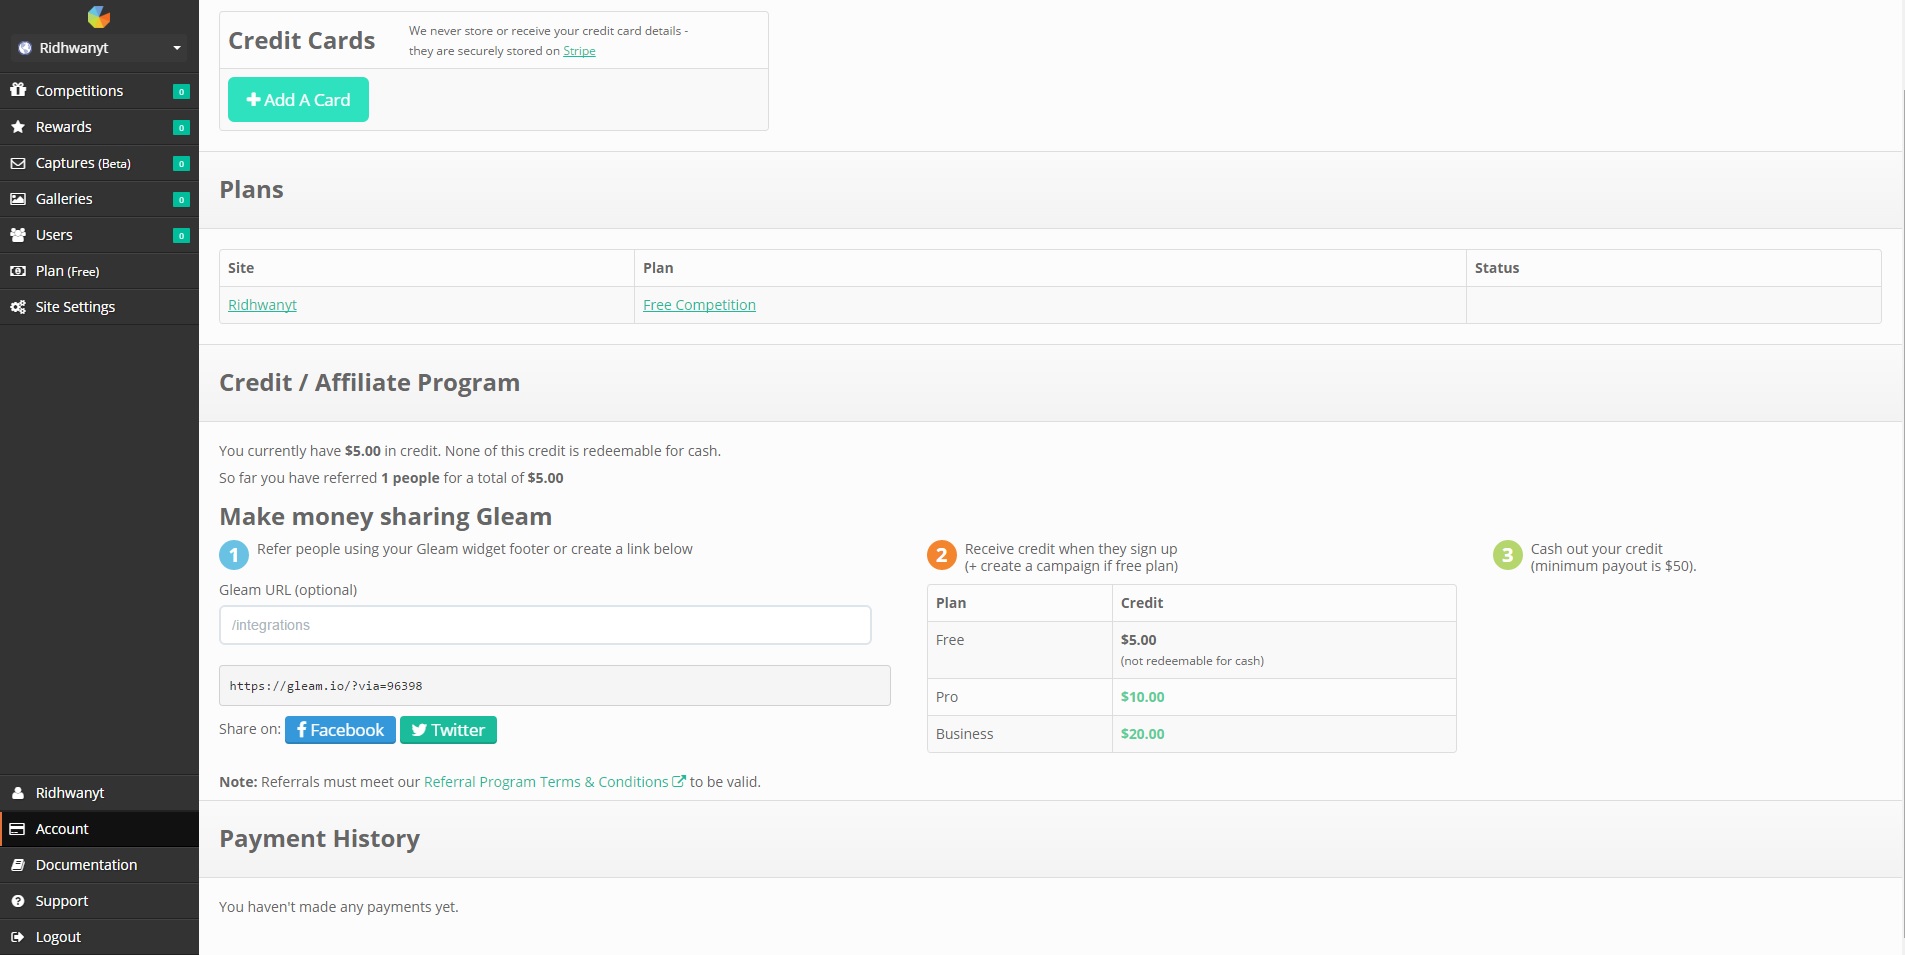Click the Site Settings gears icon
This screenshot has width=1905, height=955.
[18, 307]
